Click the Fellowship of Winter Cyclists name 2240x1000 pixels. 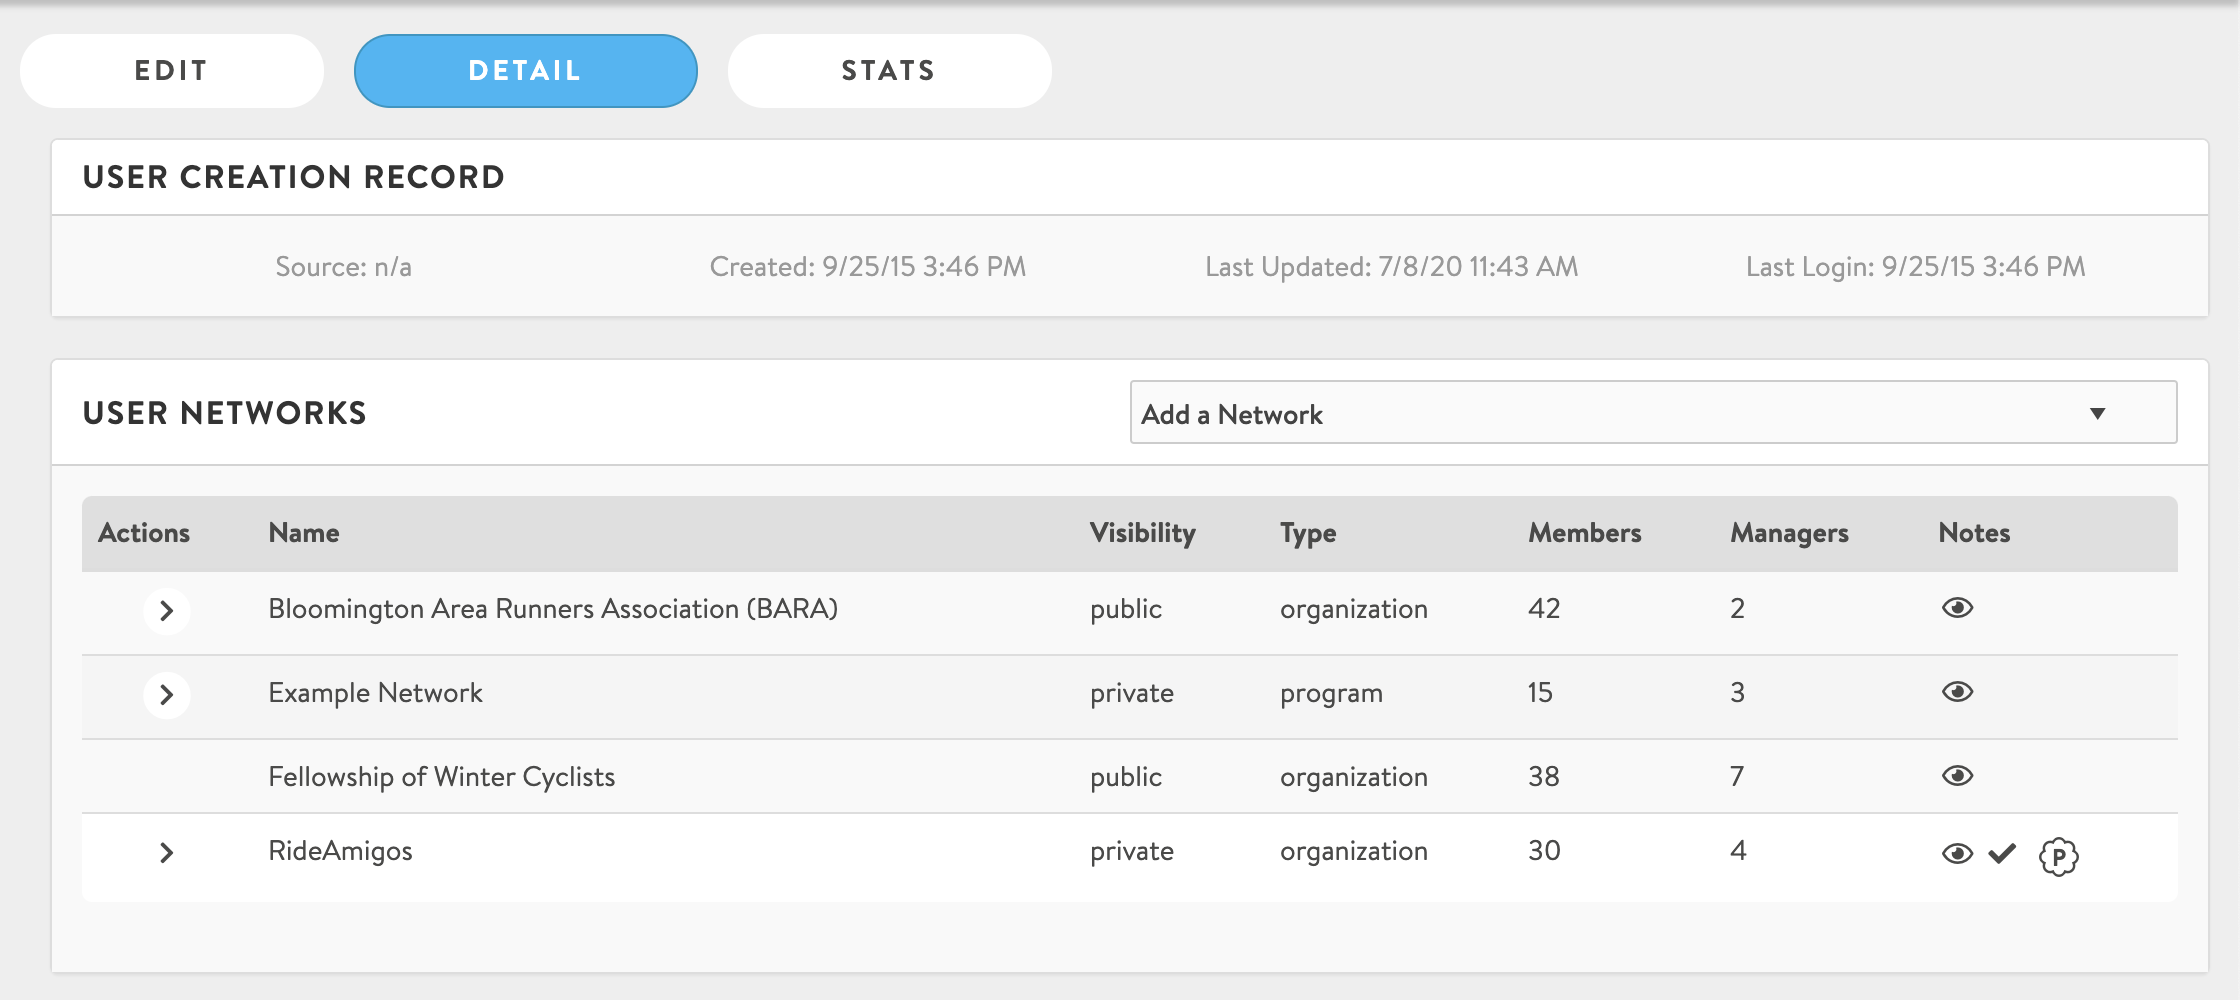[441, 777]
